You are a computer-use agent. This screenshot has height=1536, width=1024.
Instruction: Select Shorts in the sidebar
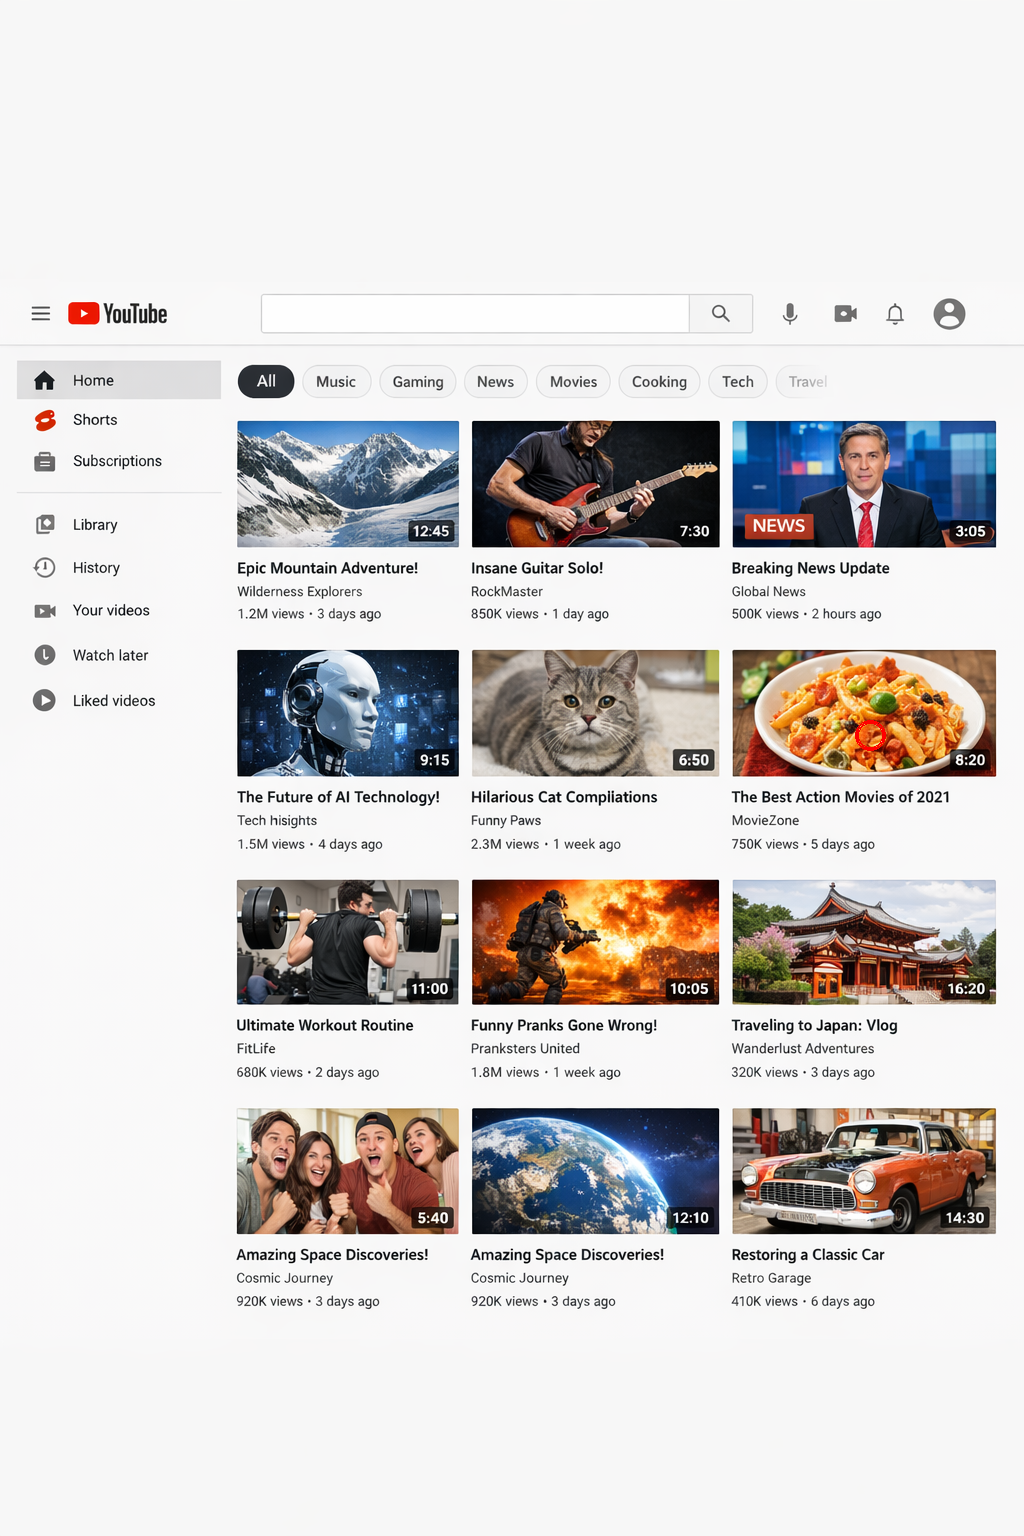pyautogui.click(x=95, y=419)
